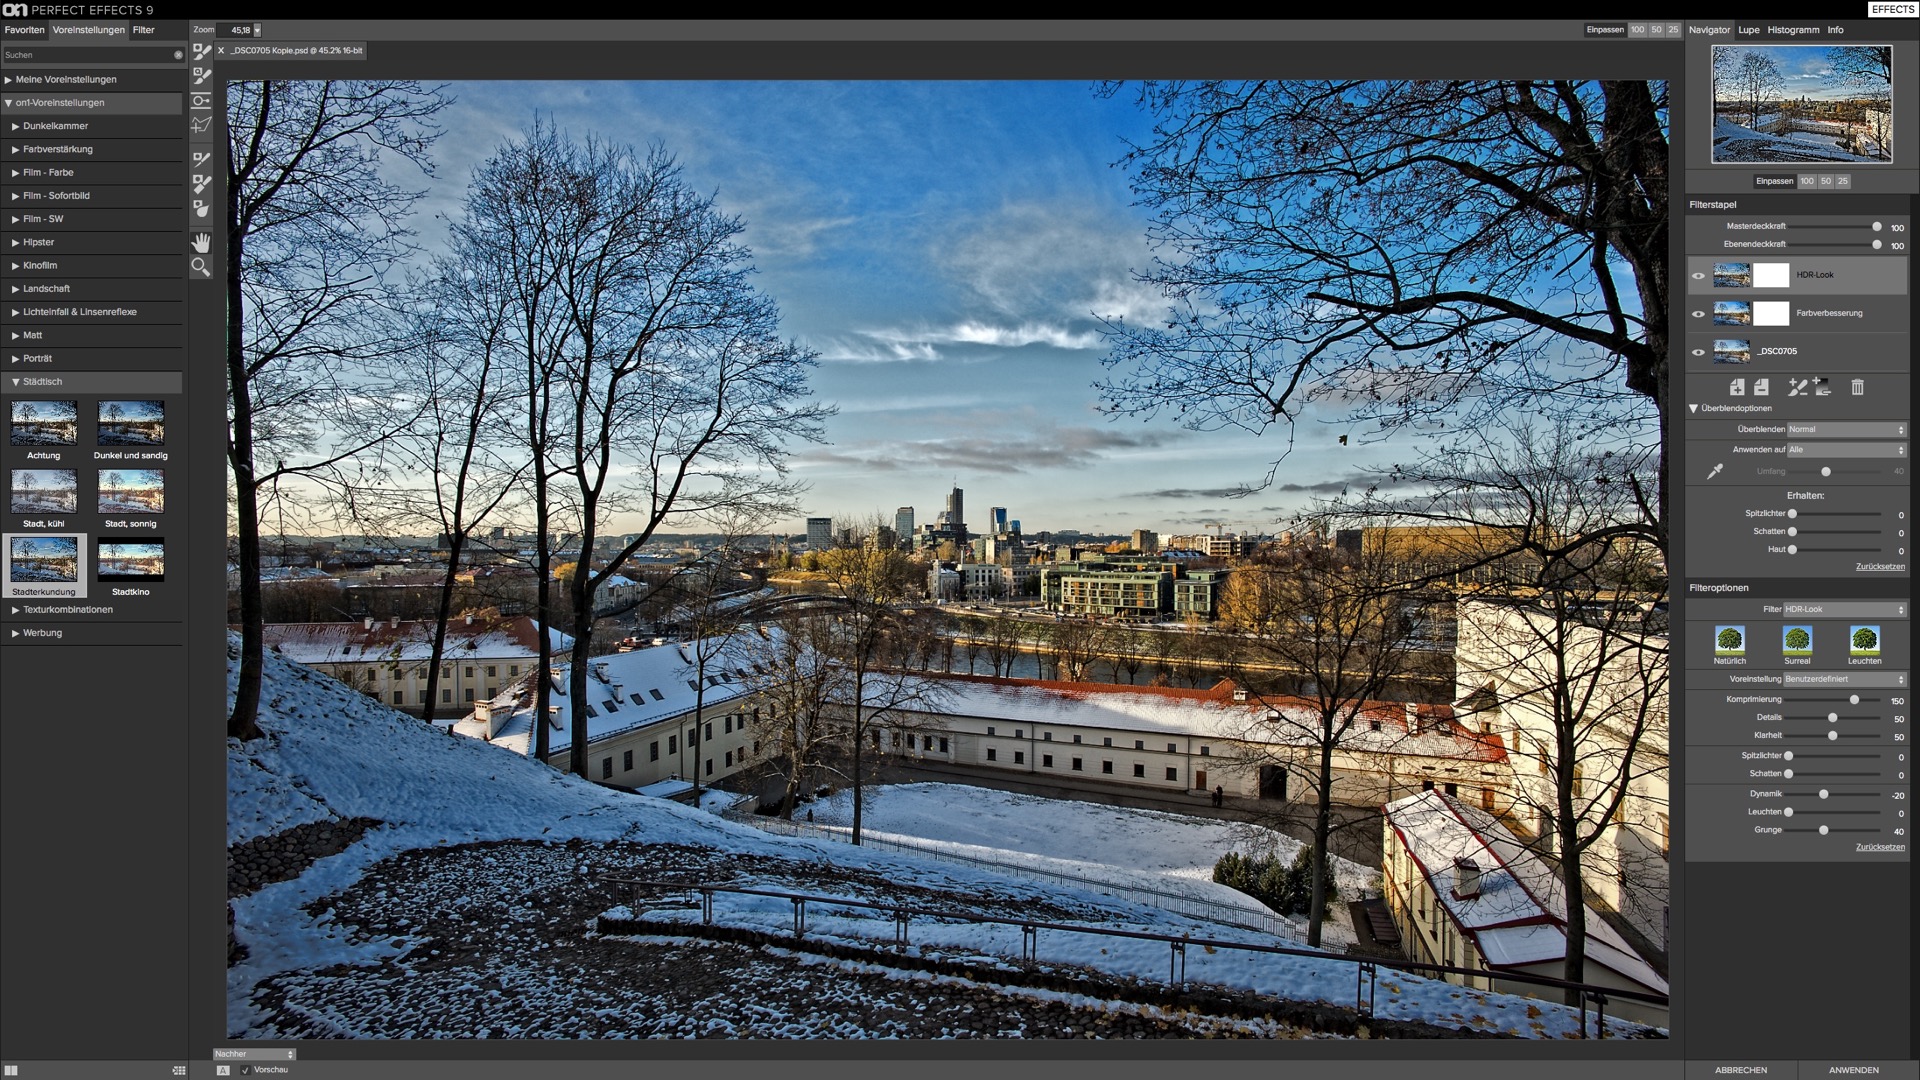
Task: Select the blur mask drop tool
Action: click(201, 208)
